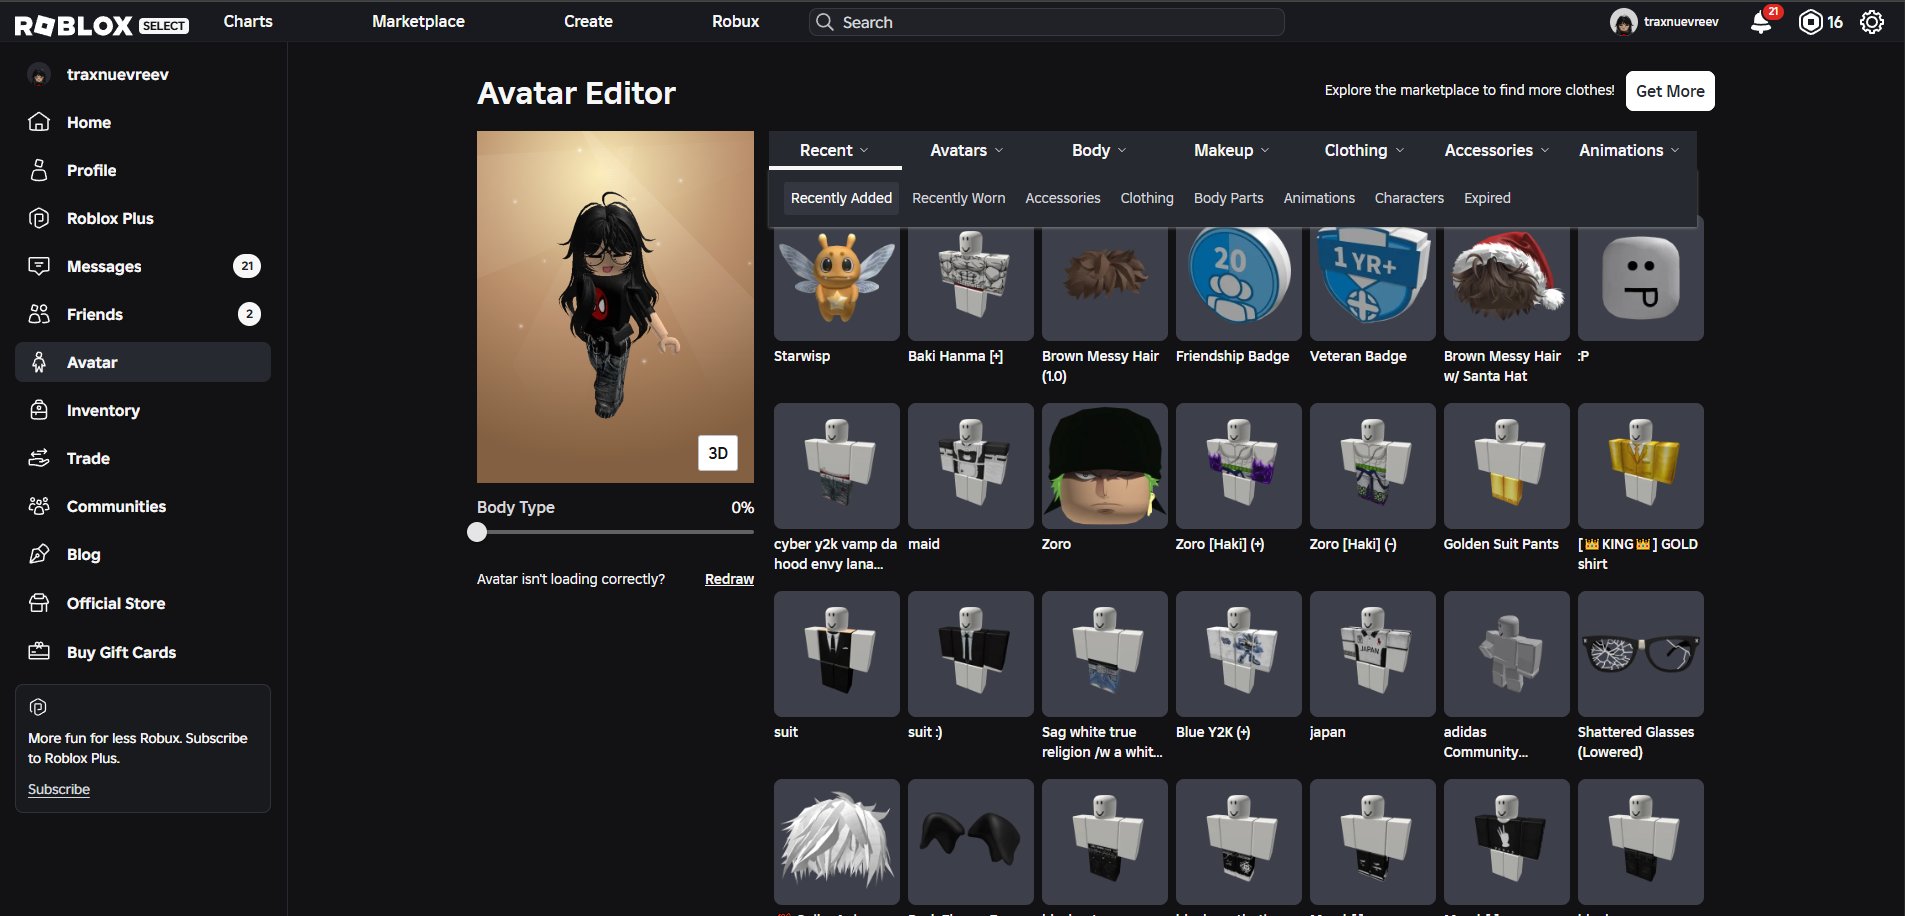This screenshot has height=916, width=1905.
Task: Click the Redraw link
Action: tap(729, 579)
